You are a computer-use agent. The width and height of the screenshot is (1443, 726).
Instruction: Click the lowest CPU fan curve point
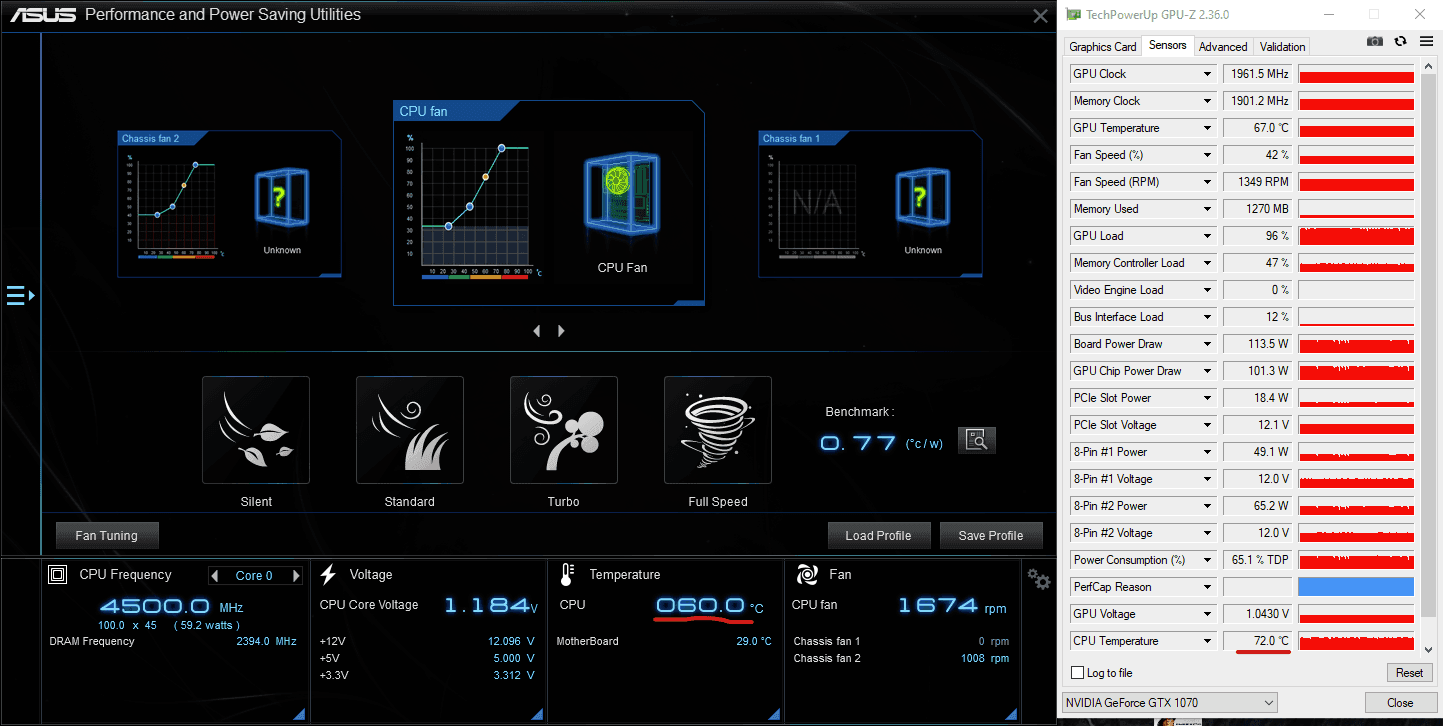point(448,227)
